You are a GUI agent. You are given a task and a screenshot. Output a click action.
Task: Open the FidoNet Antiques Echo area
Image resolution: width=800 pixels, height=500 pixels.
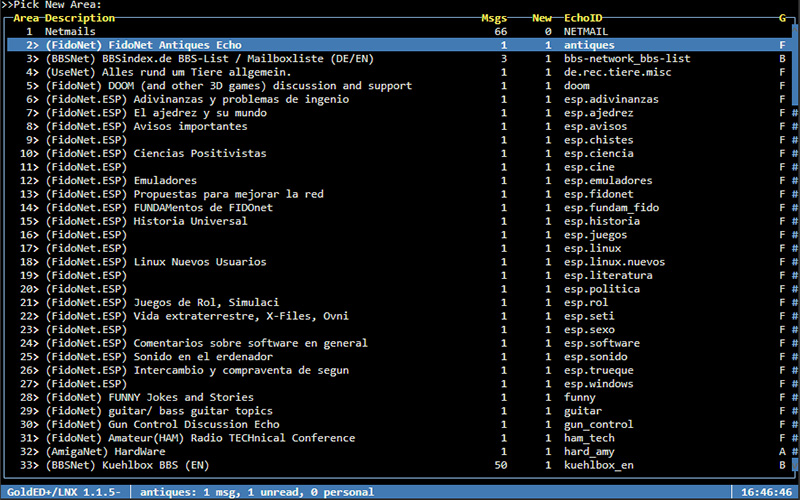coord(399,45)
